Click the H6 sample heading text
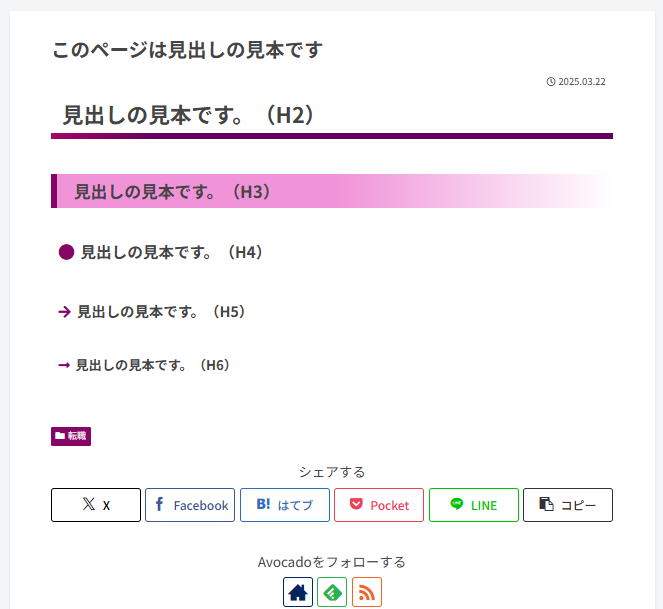The width and height of the screenshot is (663, 609). pyautogui.click(x=153, y=365)
